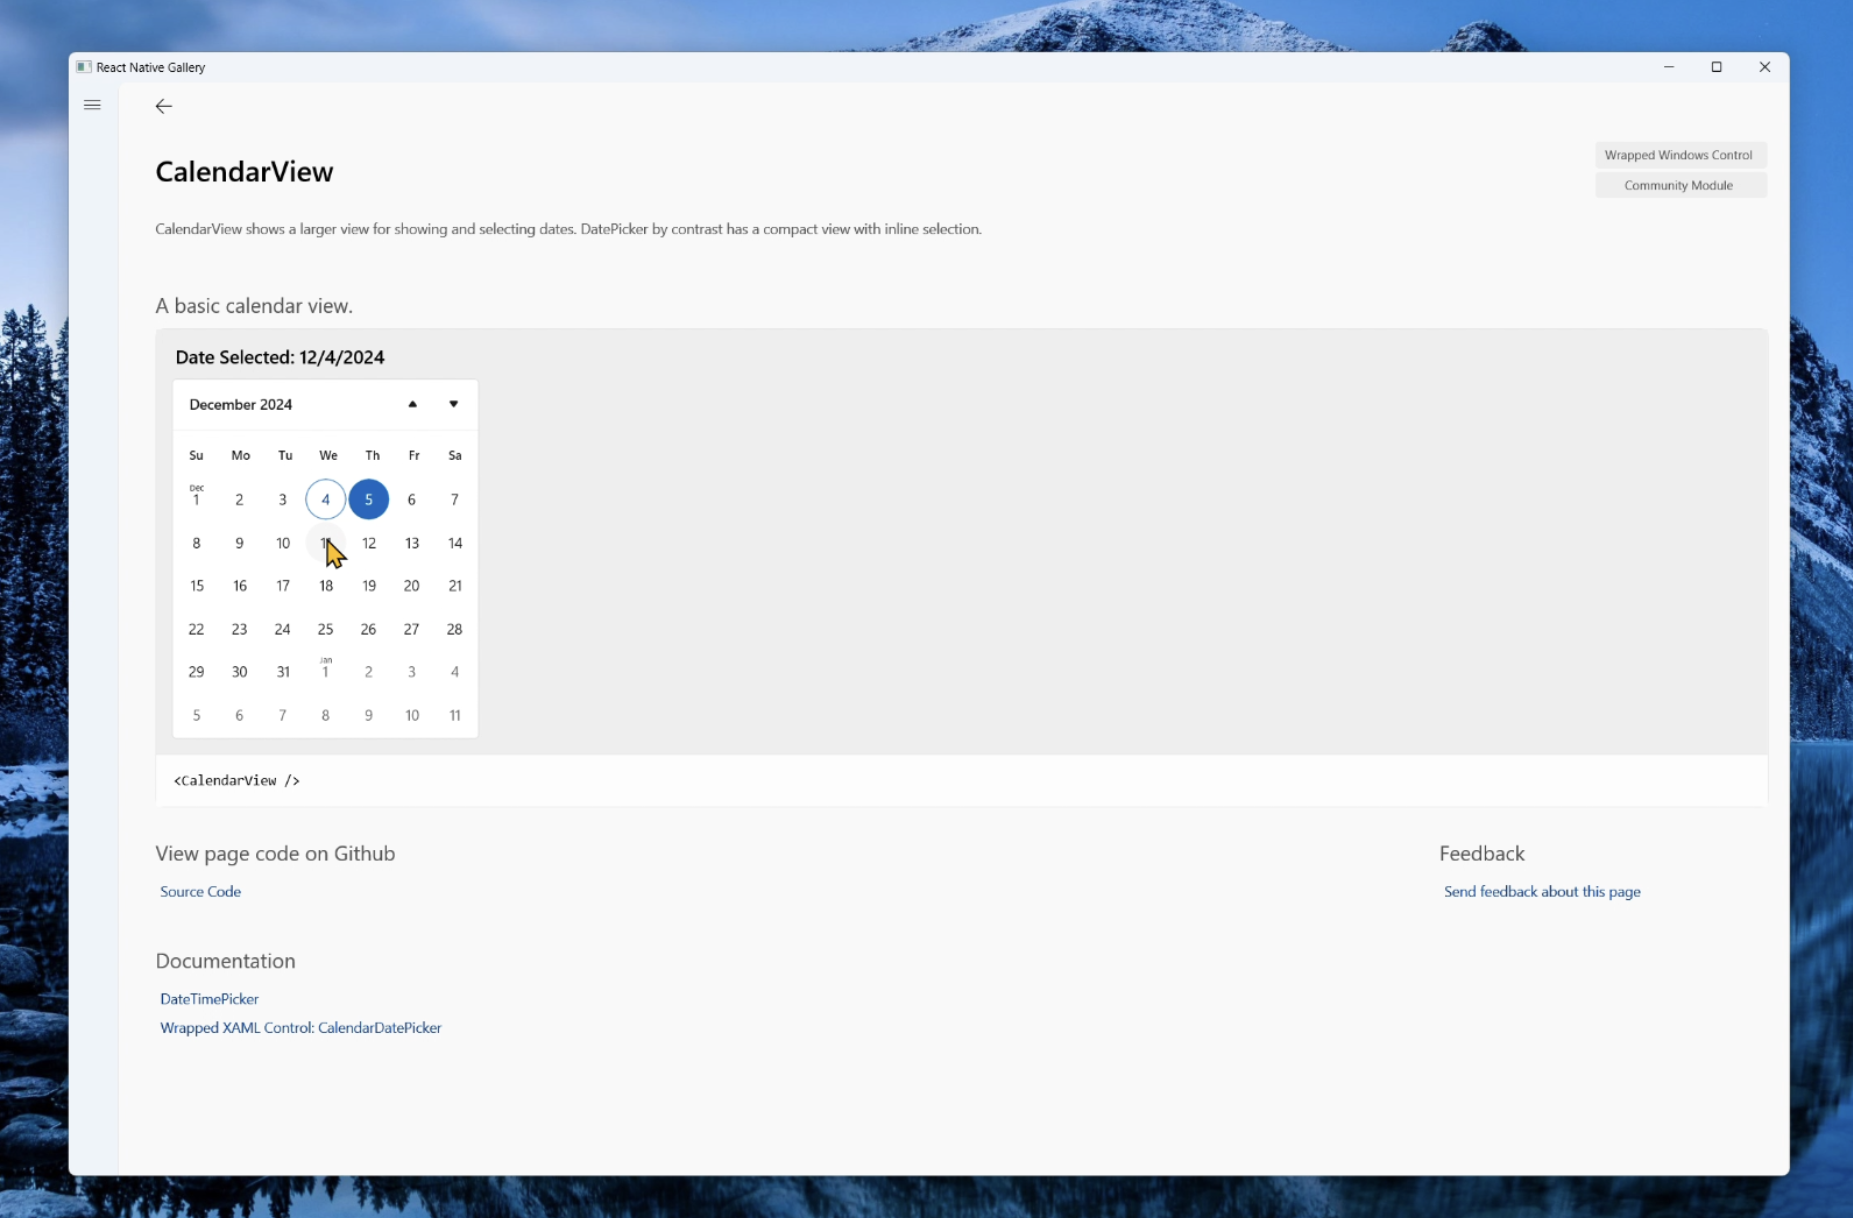
Task: Click the December 2024 calendar header
Action: click(x=241, y=404)
